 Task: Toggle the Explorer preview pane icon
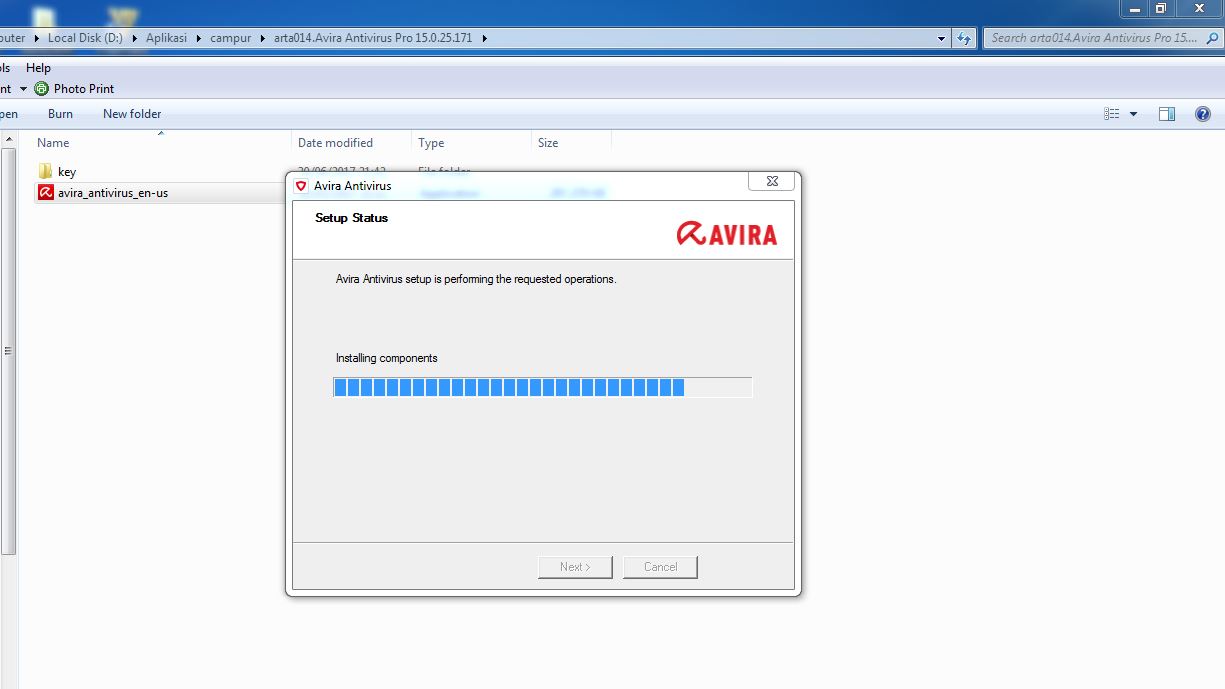1166,114
